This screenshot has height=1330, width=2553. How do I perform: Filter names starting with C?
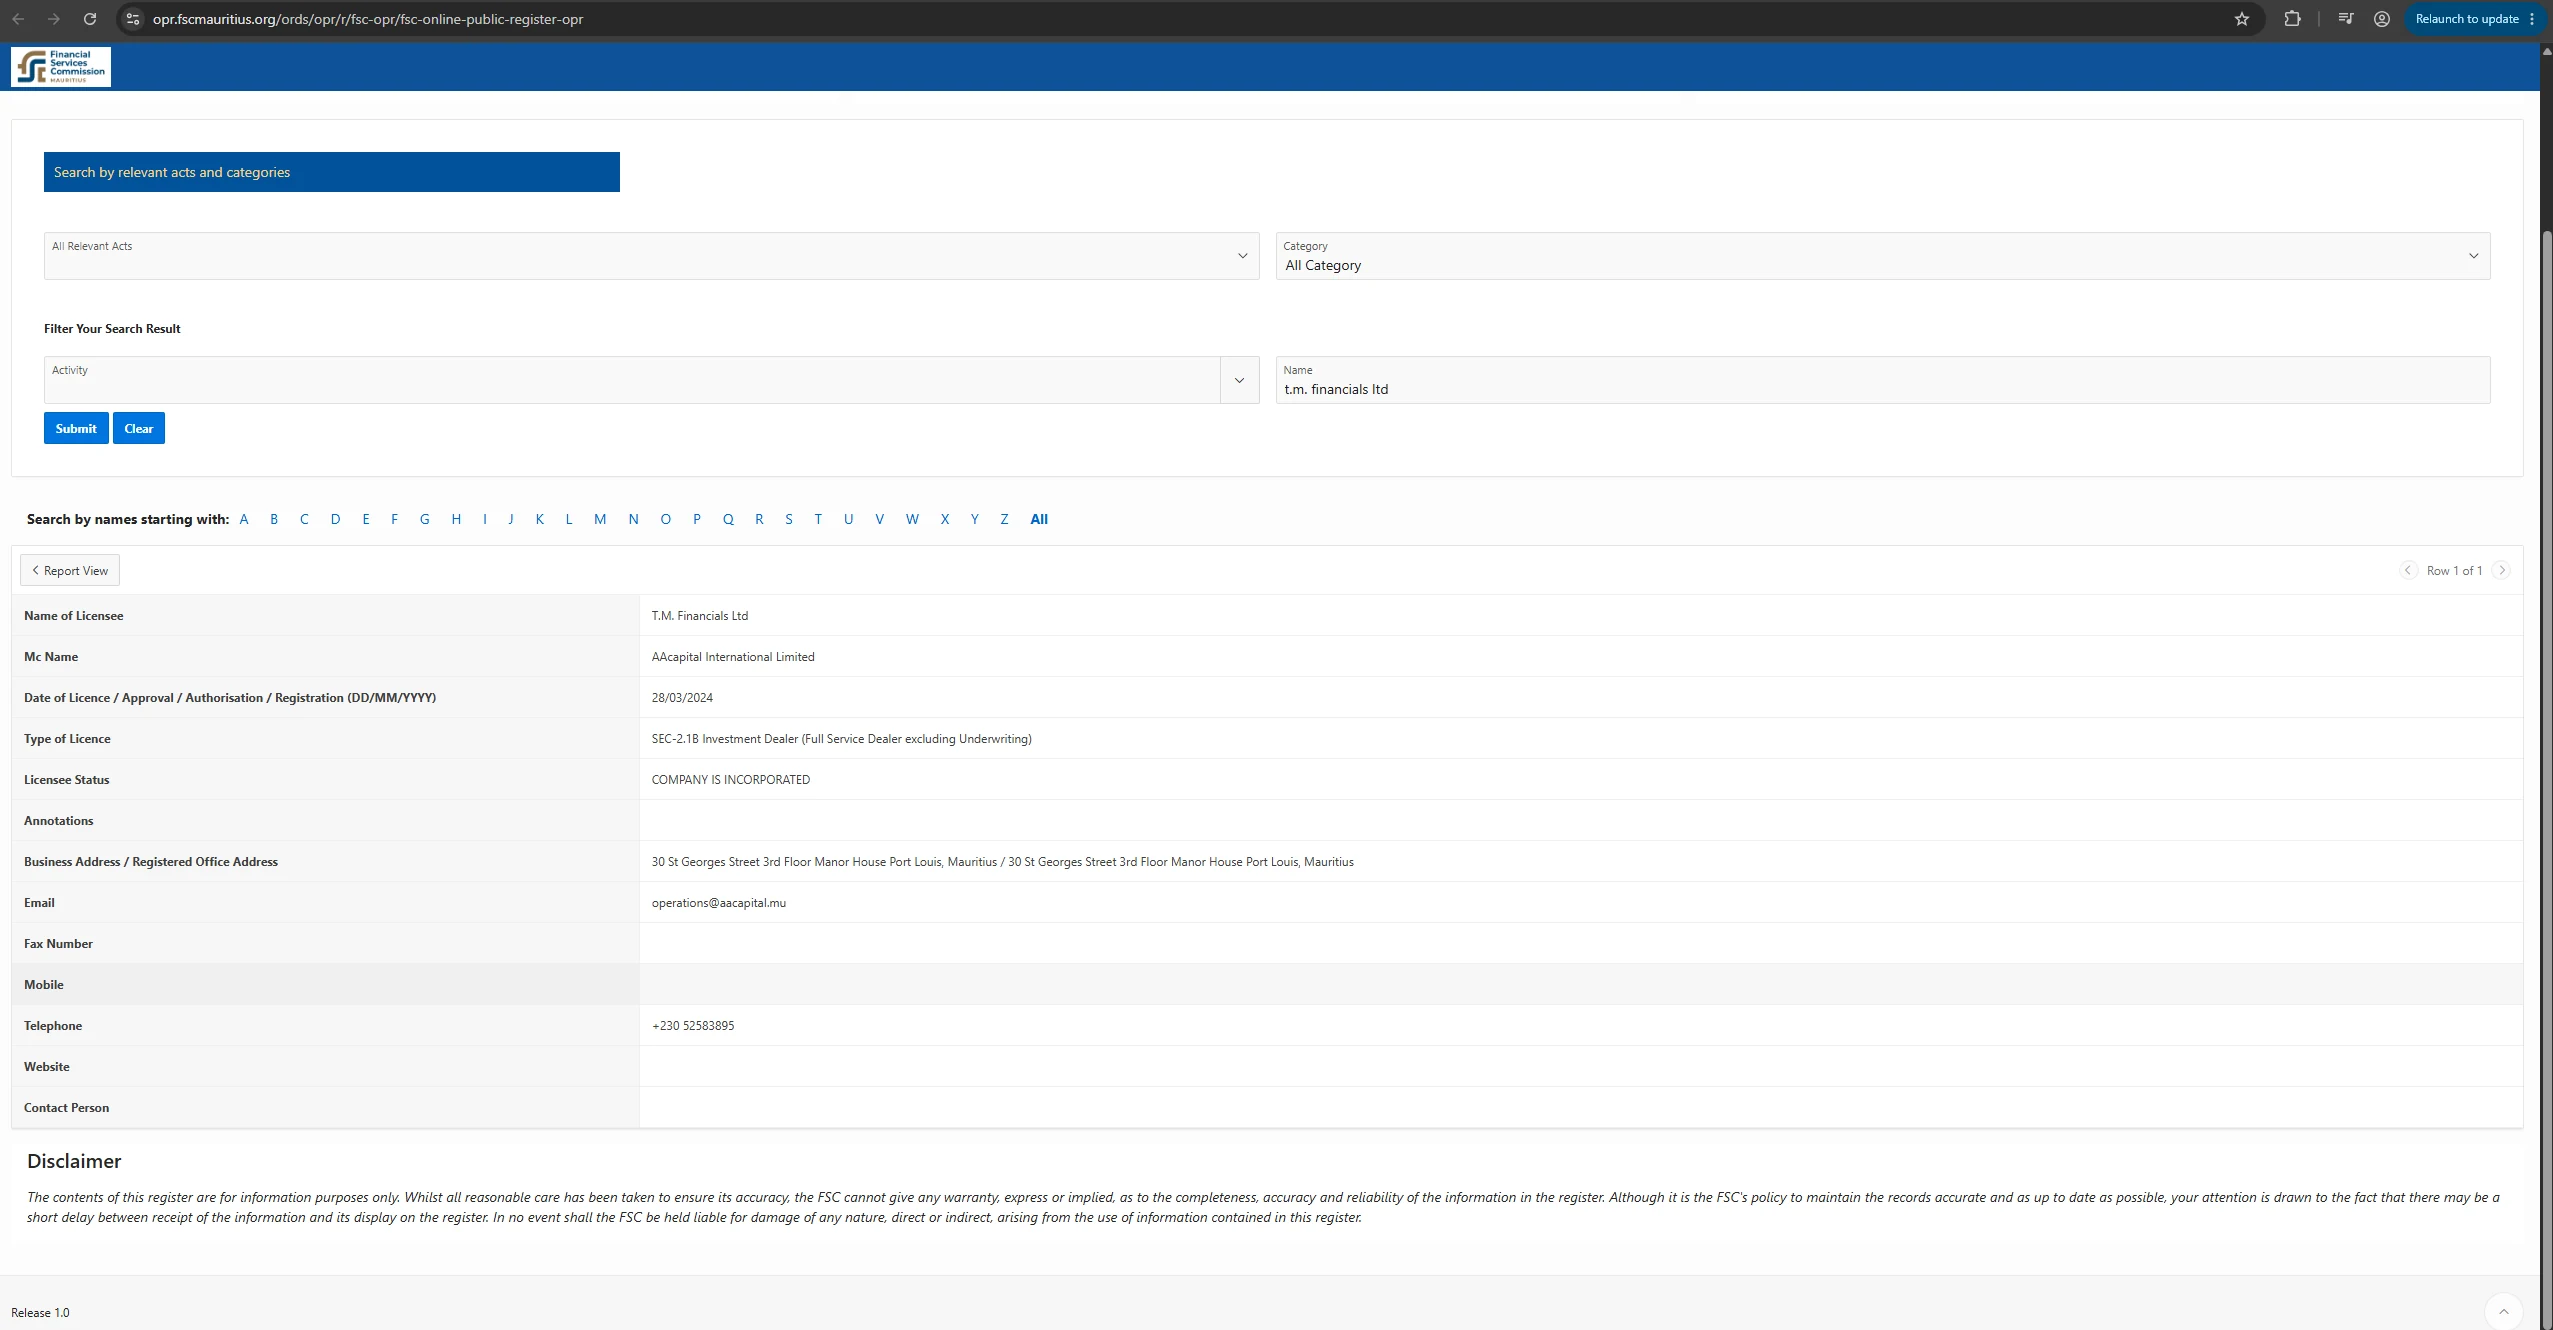(x=304, y=519)
